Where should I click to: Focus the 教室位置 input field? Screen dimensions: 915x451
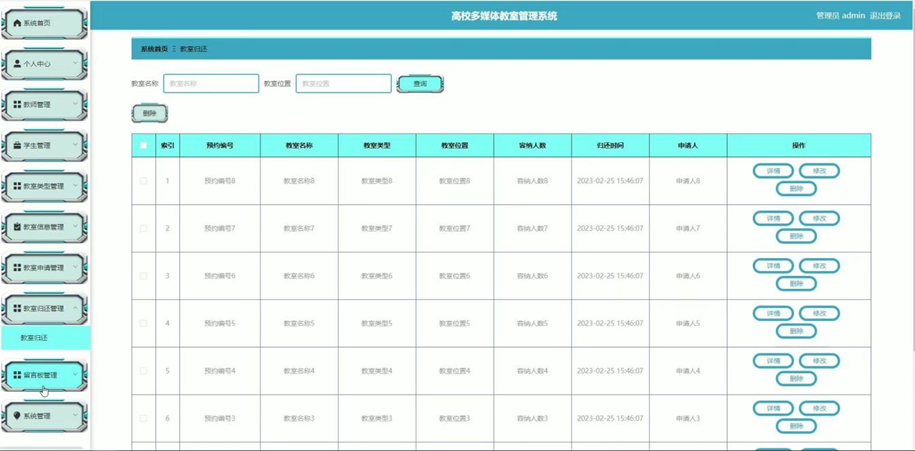344,83
